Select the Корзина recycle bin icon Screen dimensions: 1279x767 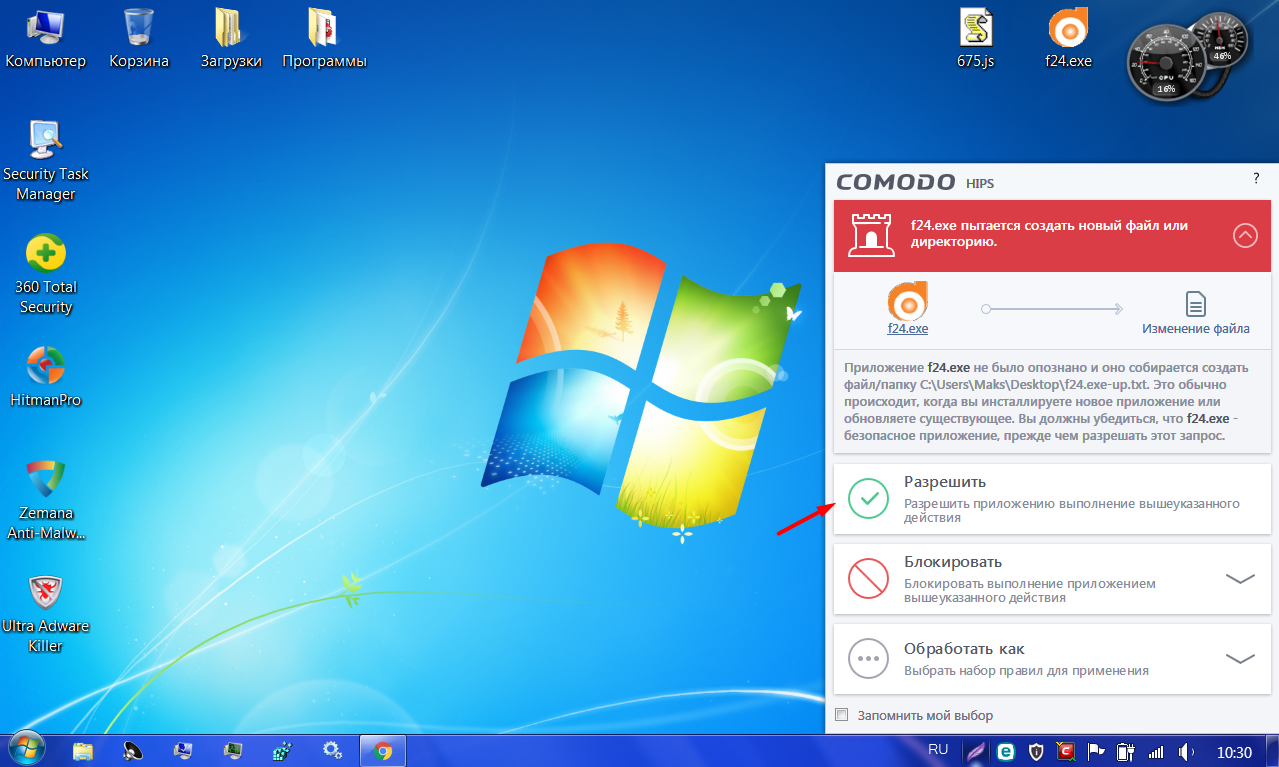[x=139, y=38]
